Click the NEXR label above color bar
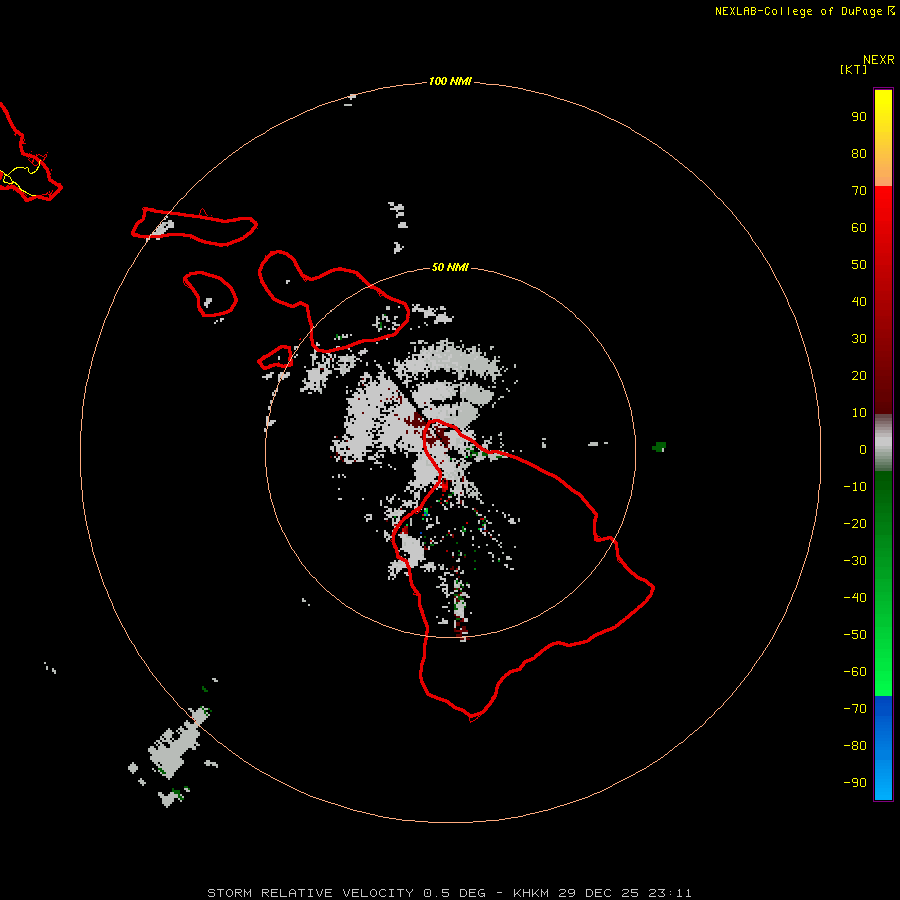 click(879, 60)
